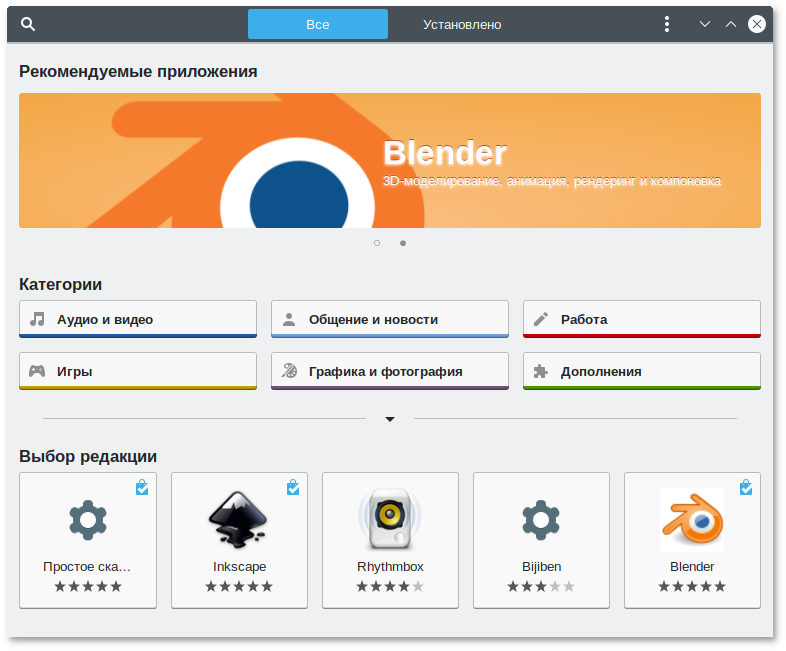Click the Bijiben star rating

(541, 586)
